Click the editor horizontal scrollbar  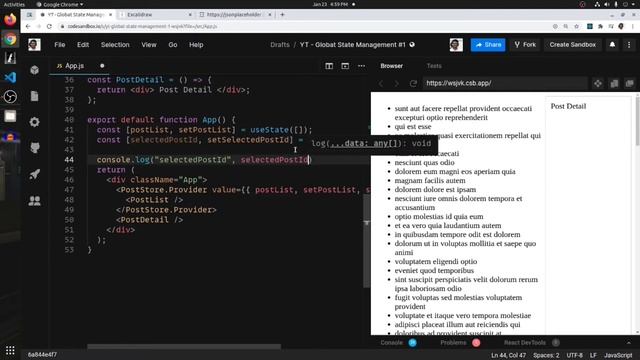point(184,347)
